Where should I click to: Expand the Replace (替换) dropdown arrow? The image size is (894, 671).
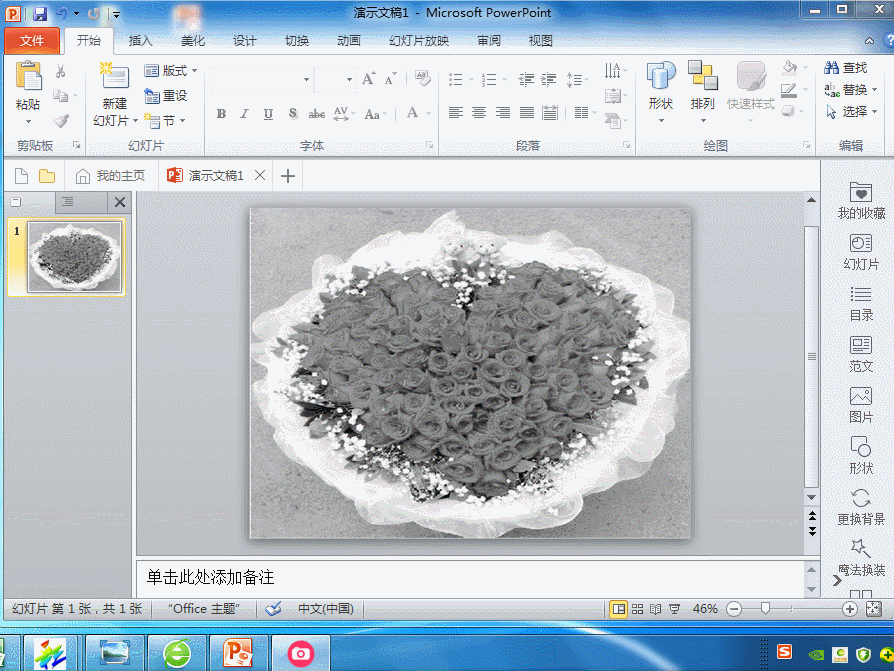[x=875, y=90]
